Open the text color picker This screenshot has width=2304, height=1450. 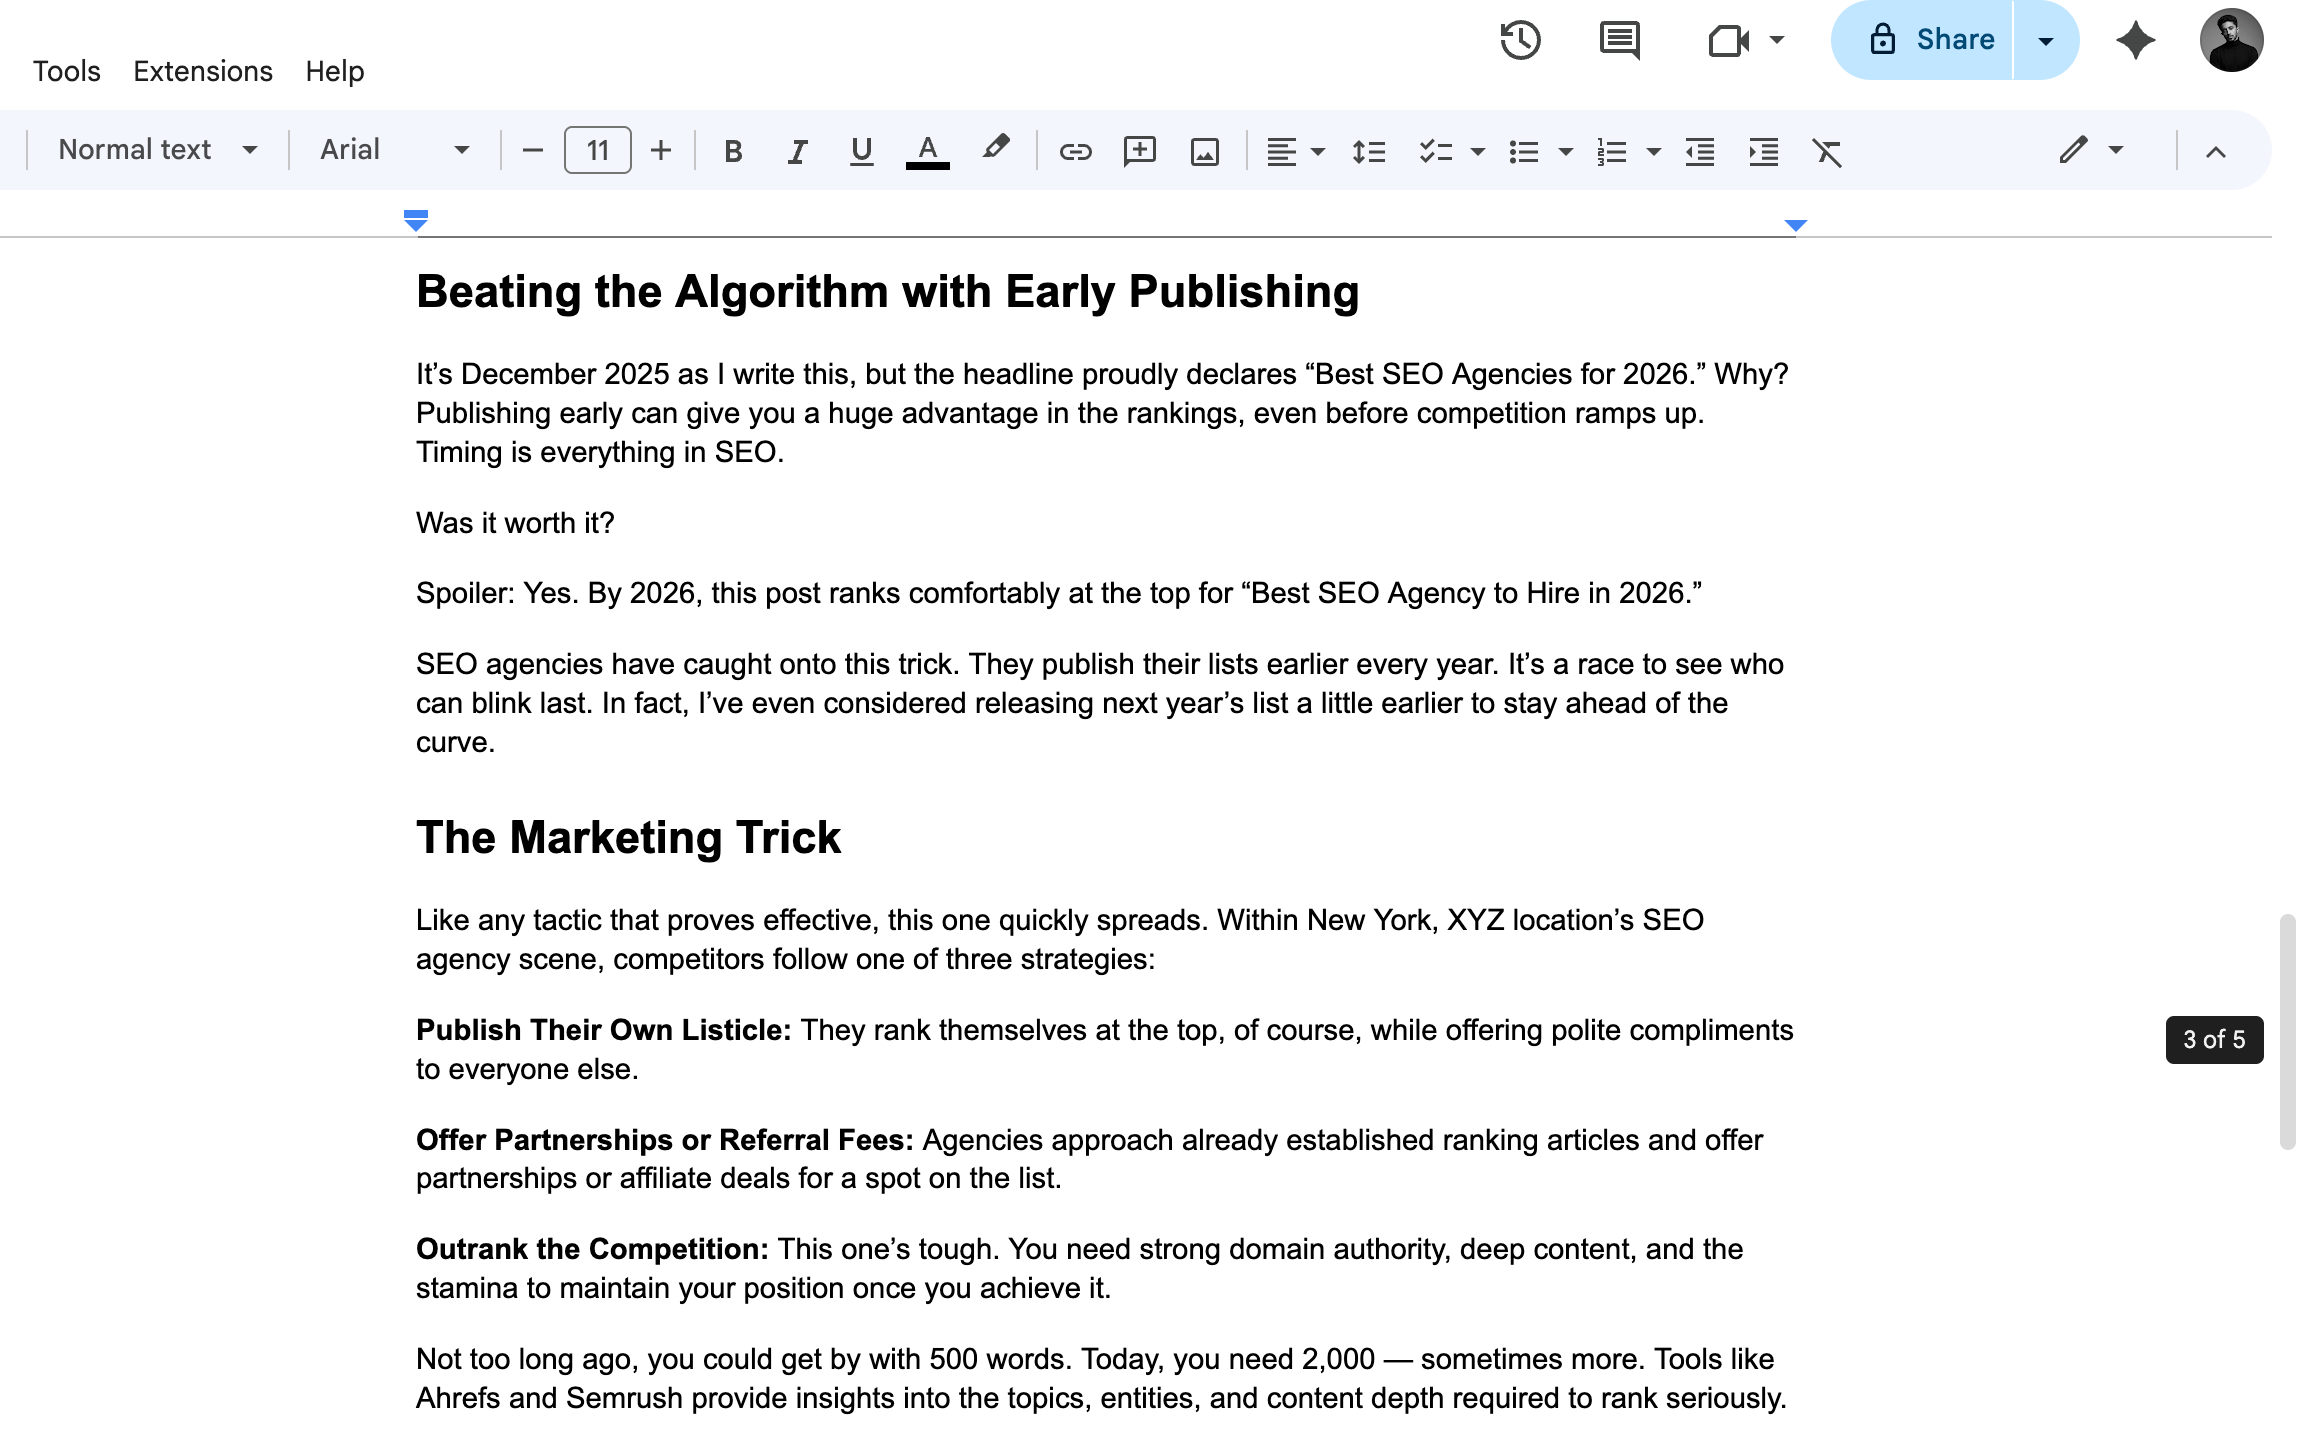[x=927, y=151]
